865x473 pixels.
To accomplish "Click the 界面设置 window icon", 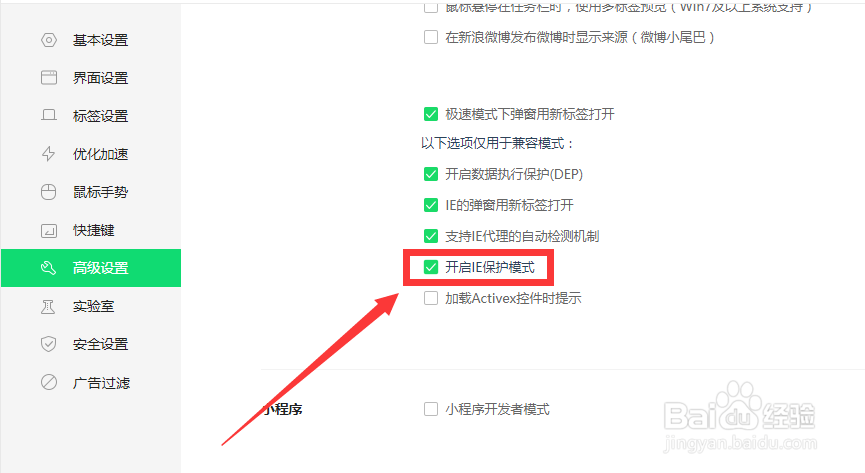I will point(49,78).
